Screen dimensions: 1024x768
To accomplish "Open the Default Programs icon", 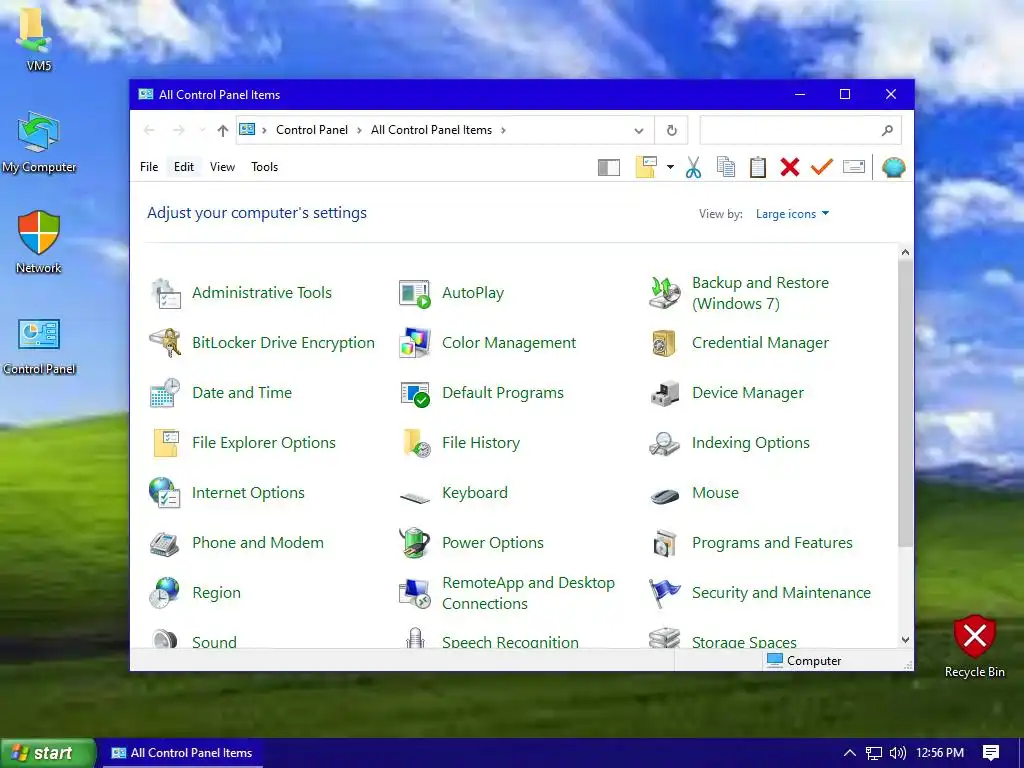I will pos(415,393).
